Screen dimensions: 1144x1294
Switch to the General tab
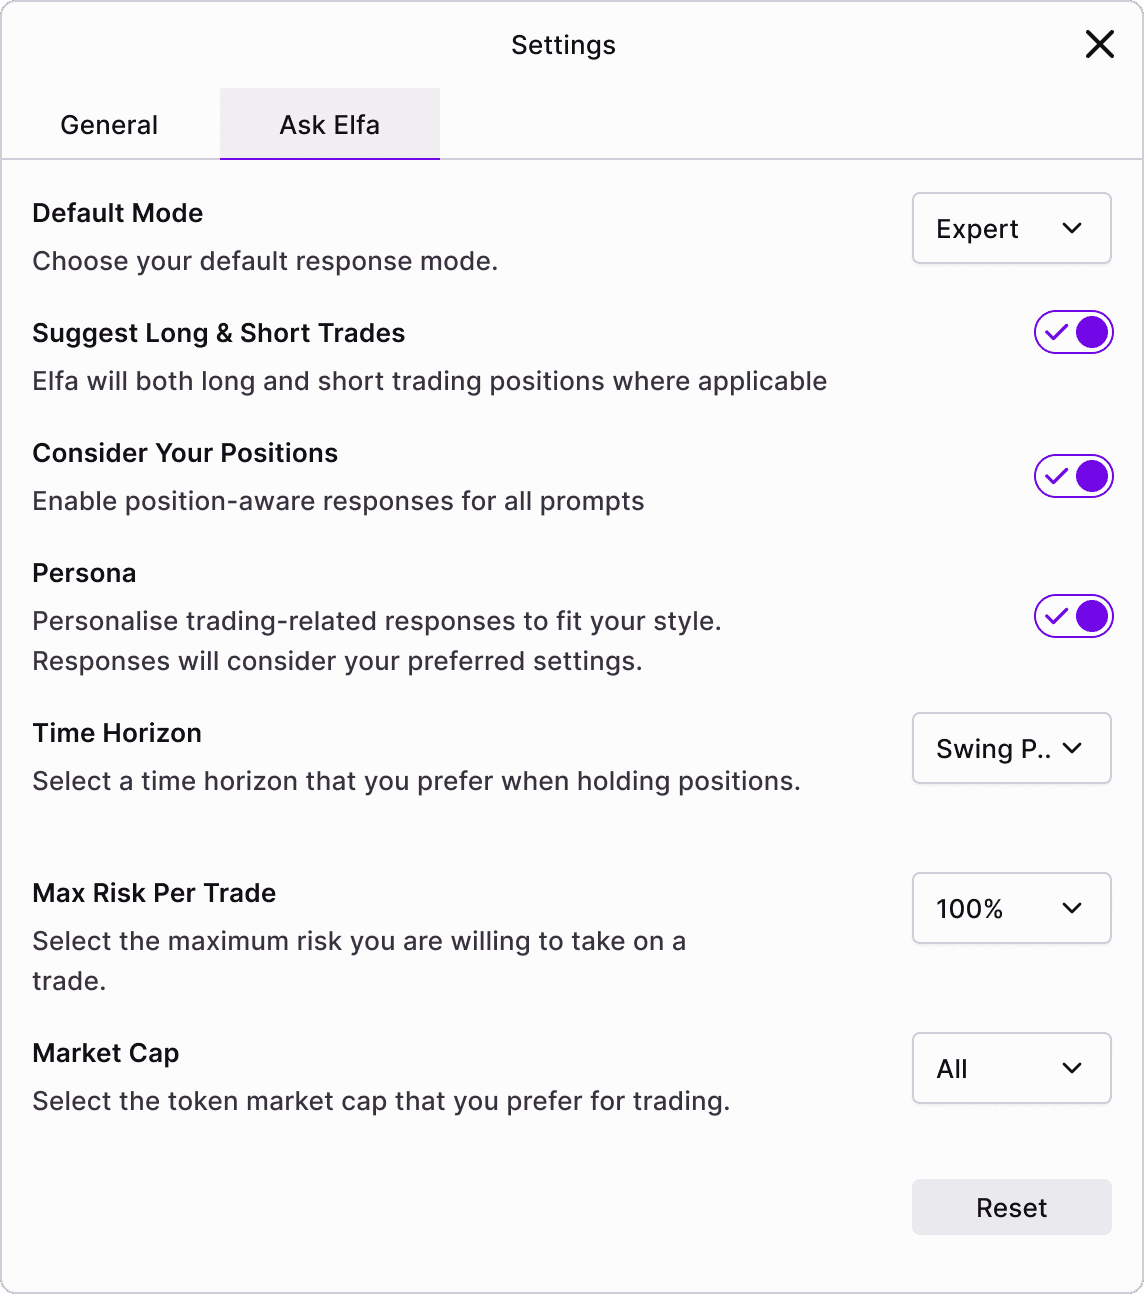click(109, 124)
